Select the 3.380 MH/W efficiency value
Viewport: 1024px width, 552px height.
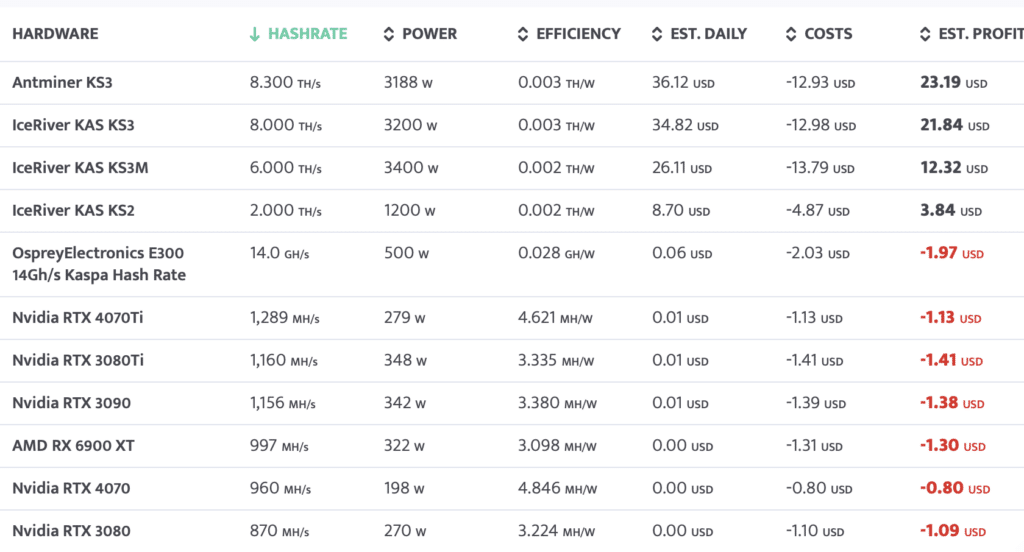[x=558, y=402]
